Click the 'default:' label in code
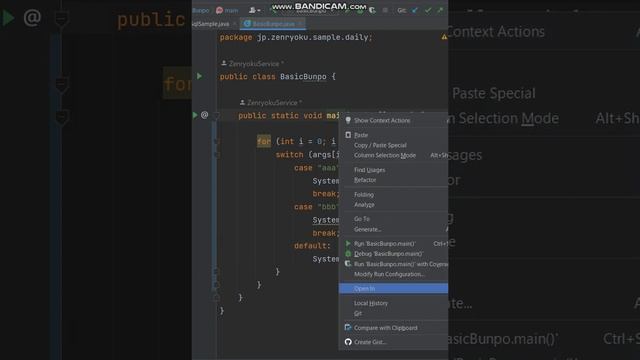 tap(312, 246)
